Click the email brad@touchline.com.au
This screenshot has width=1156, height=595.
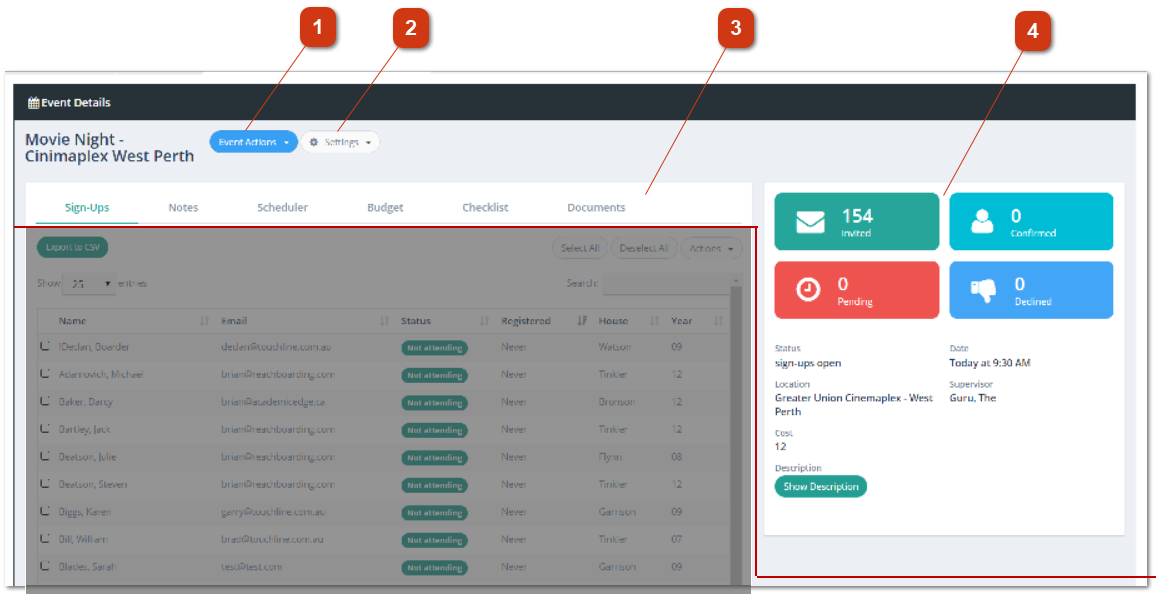click(x=272, y=539)
